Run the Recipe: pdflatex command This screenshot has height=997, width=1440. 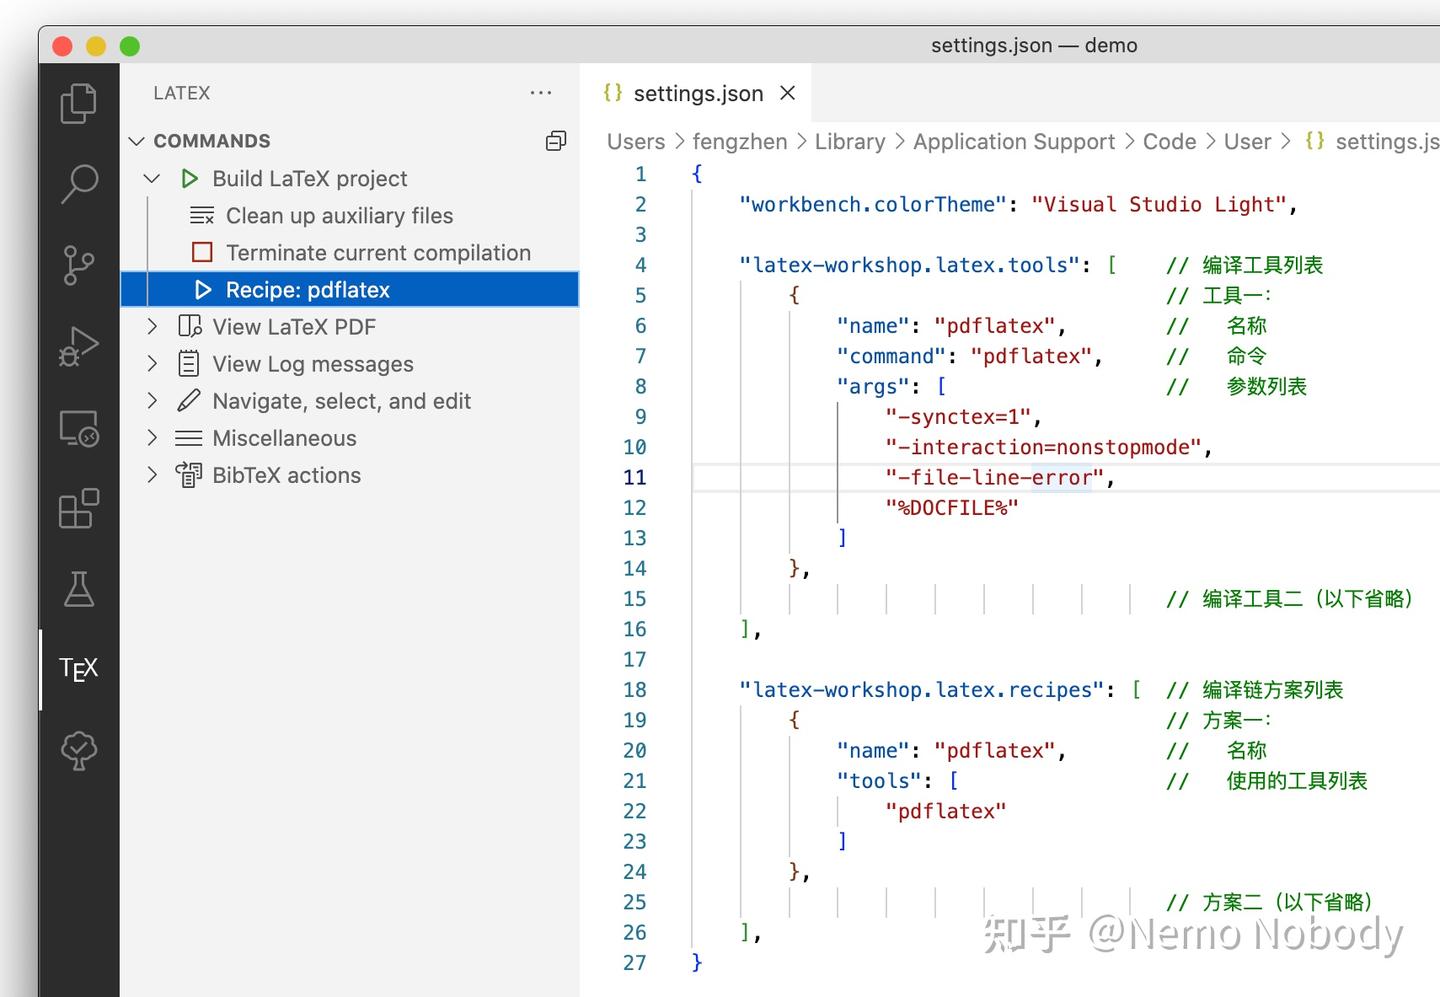[x=307, y=289]
